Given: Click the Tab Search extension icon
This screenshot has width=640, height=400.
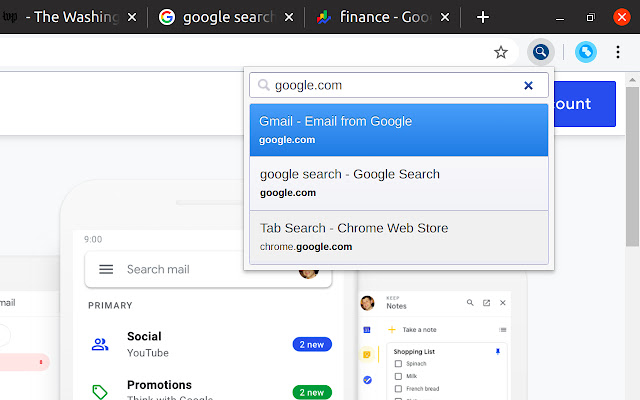Looking at the screenshot, I should [x=541, y=52].
